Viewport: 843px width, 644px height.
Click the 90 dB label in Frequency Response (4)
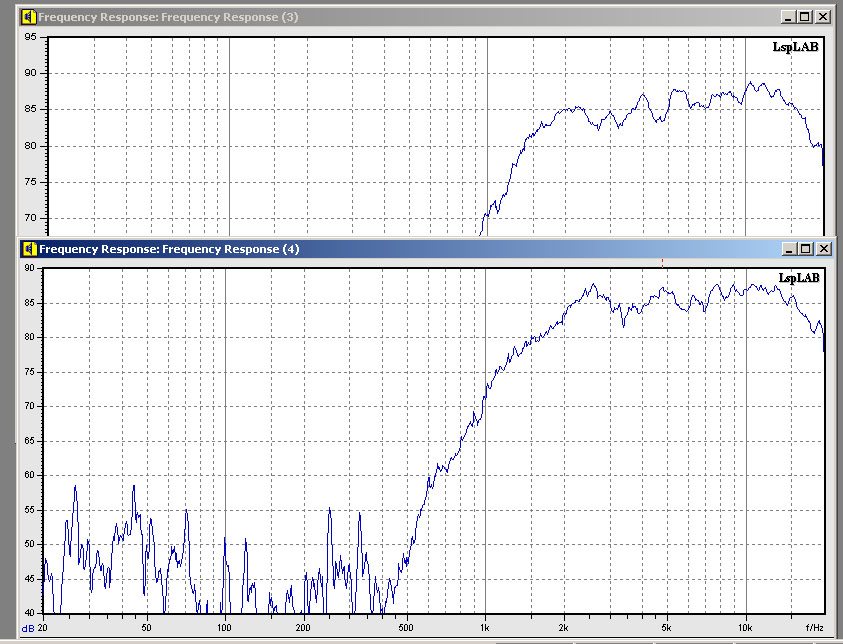[x=29, y=268]
